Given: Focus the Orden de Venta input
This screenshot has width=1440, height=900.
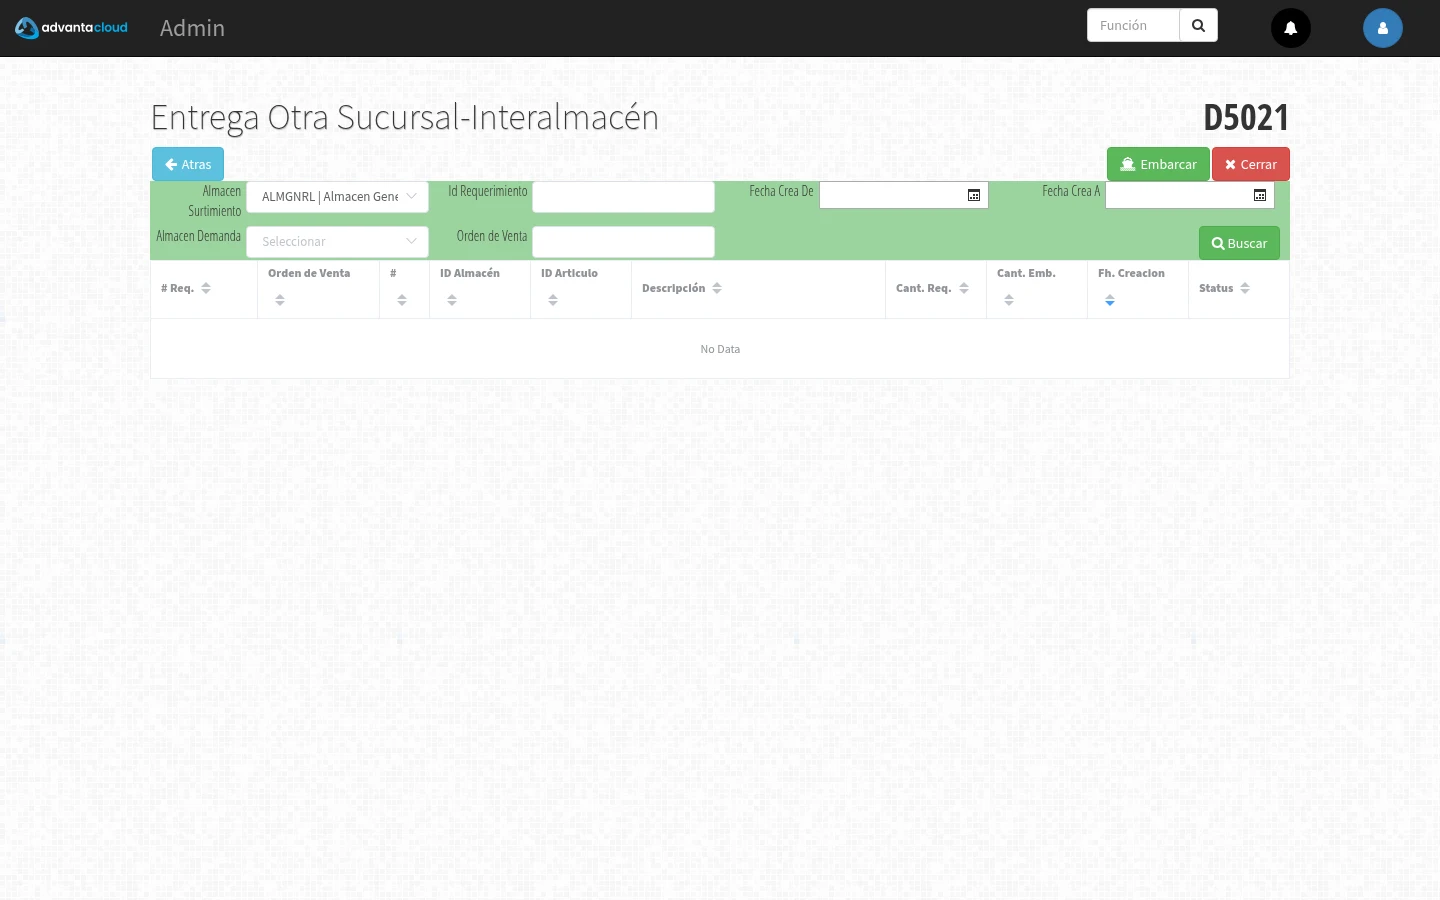Looking at the screenshot, I should coord(623,242).
